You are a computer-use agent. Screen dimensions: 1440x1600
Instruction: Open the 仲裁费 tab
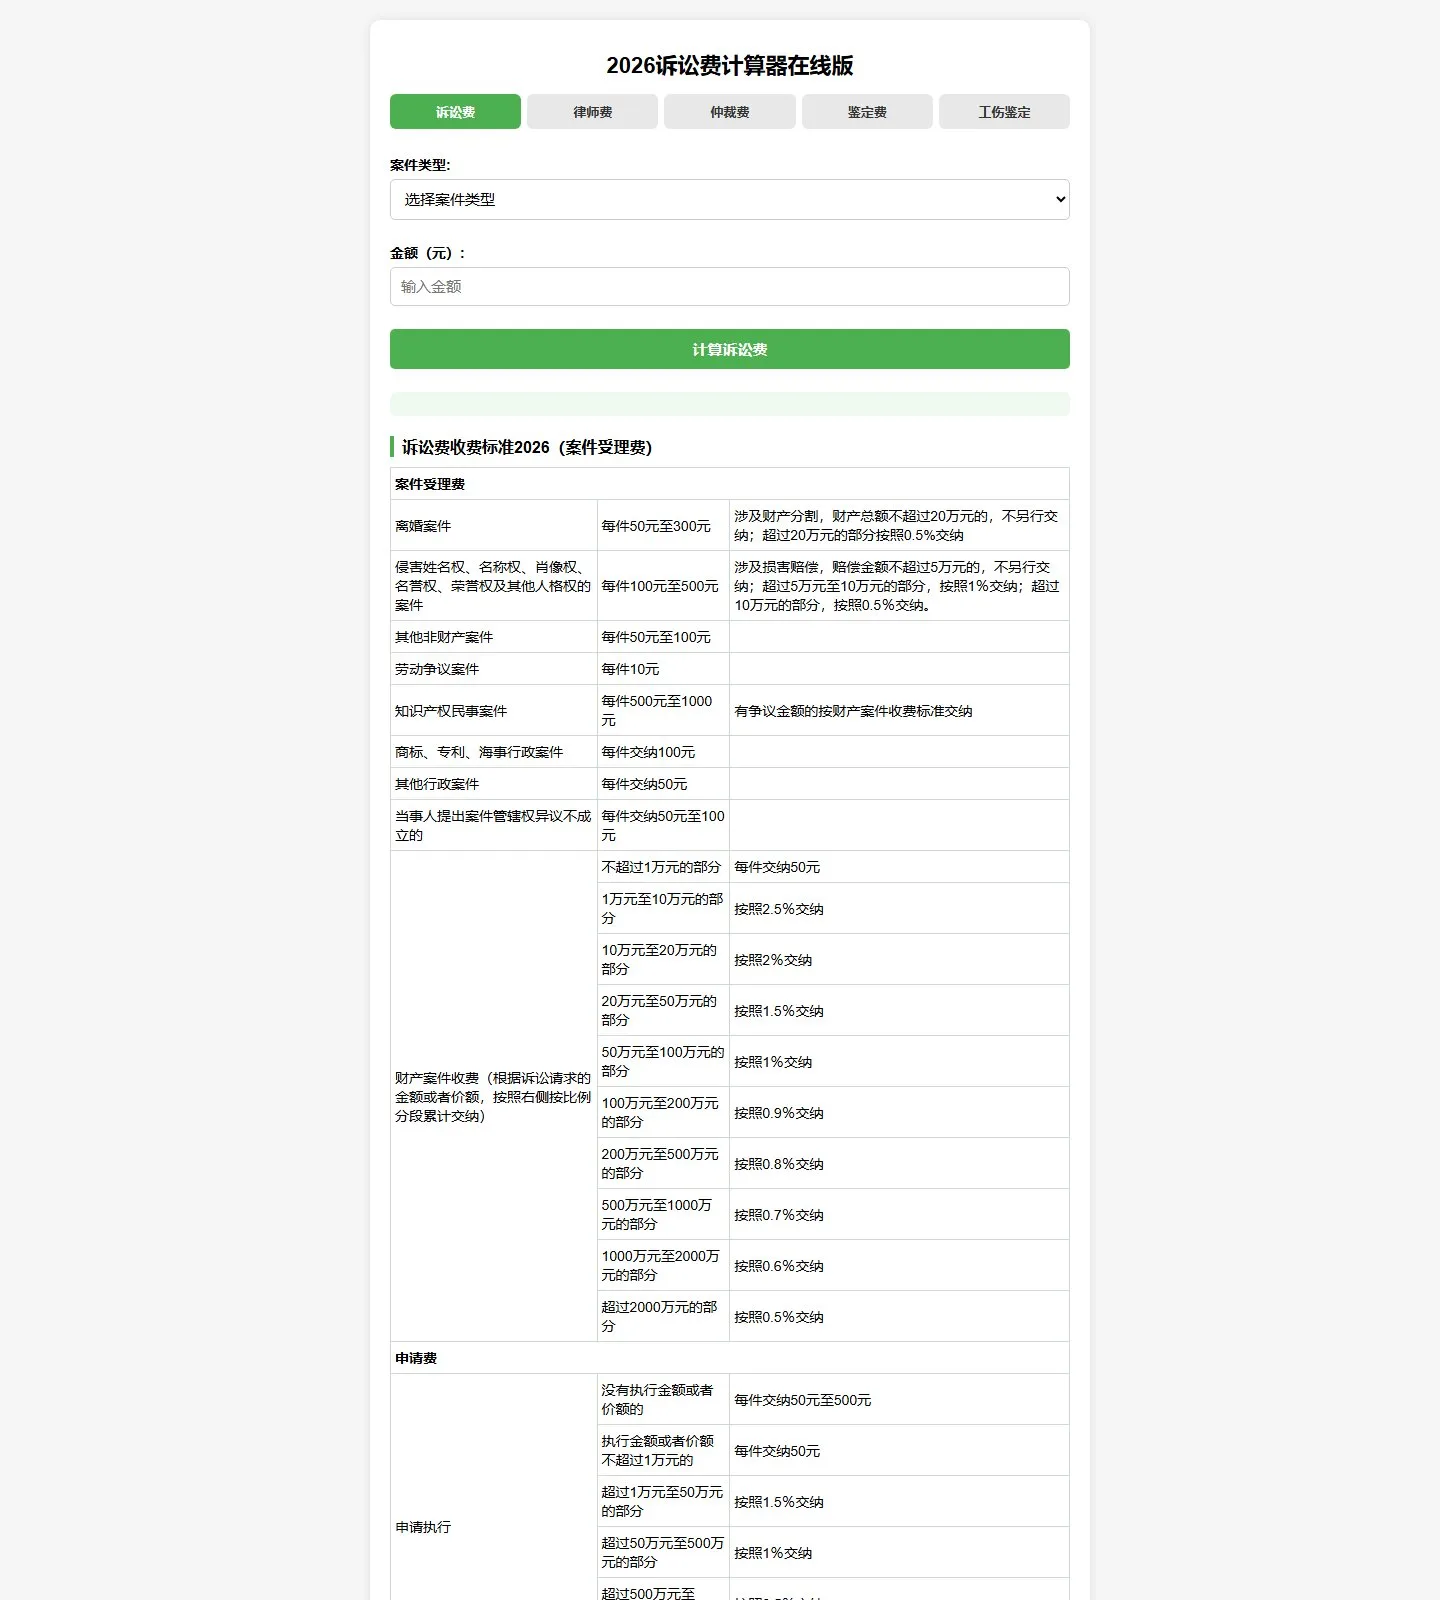pyautogui.click(x=730, y=112)
